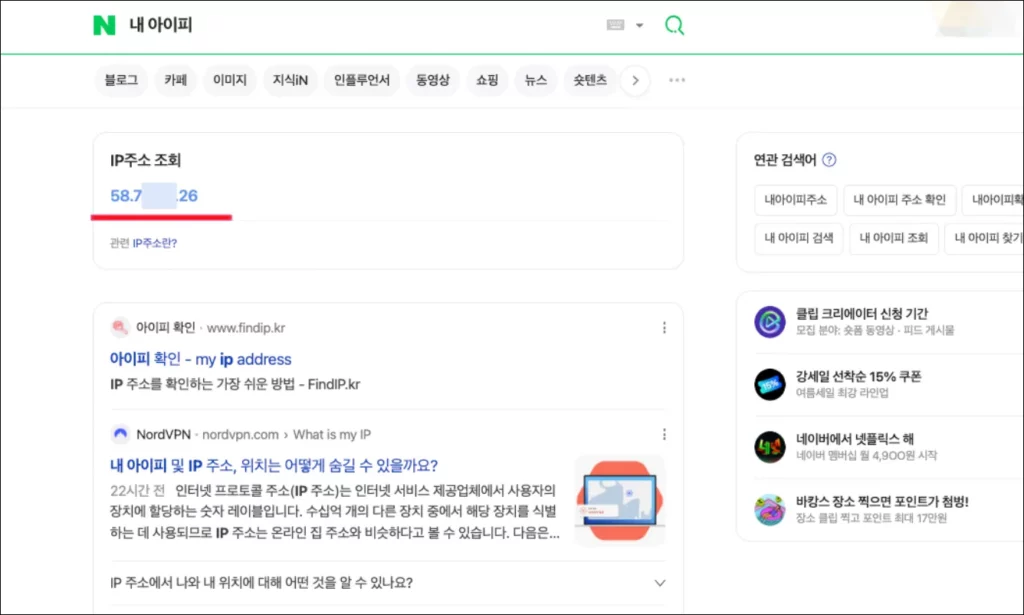Image resolution: width=1024 pixels, height=615 pixels.
Task: Expand the keyboard dropdown arrow
Action: tap(639, 25)
